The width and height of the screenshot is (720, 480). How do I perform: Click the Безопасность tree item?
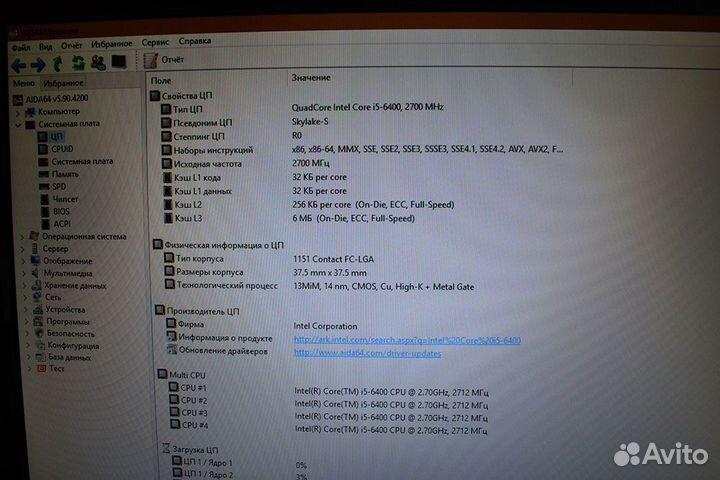pyautogui.click(x=65, y=333)
